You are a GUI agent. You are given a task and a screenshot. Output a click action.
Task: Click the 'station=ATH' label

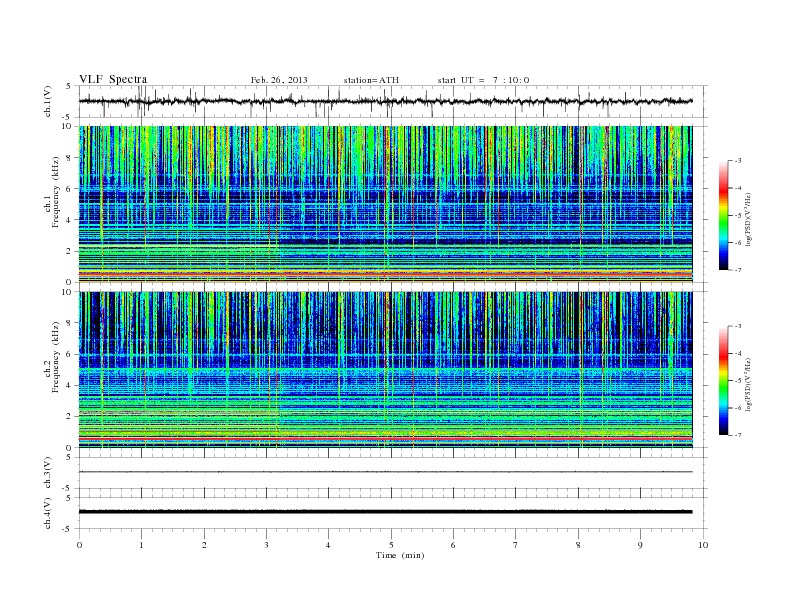click(x=371, y=80)
